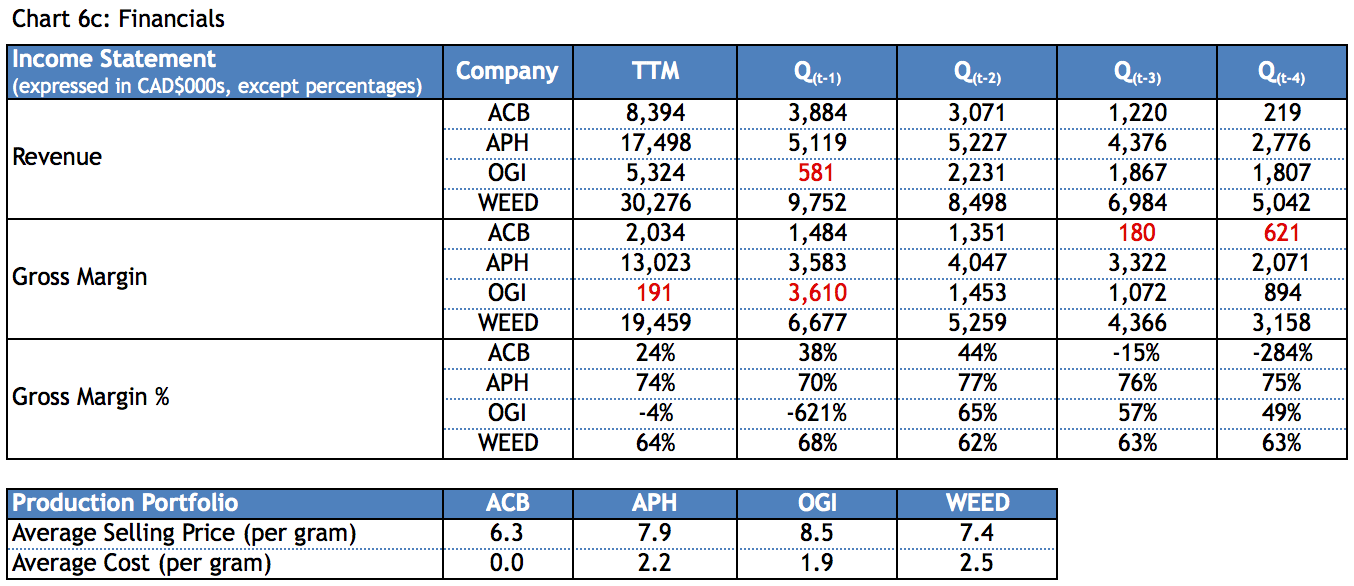
Task: Click the Chart 6c: Financials title
Action: pos(118,18)
